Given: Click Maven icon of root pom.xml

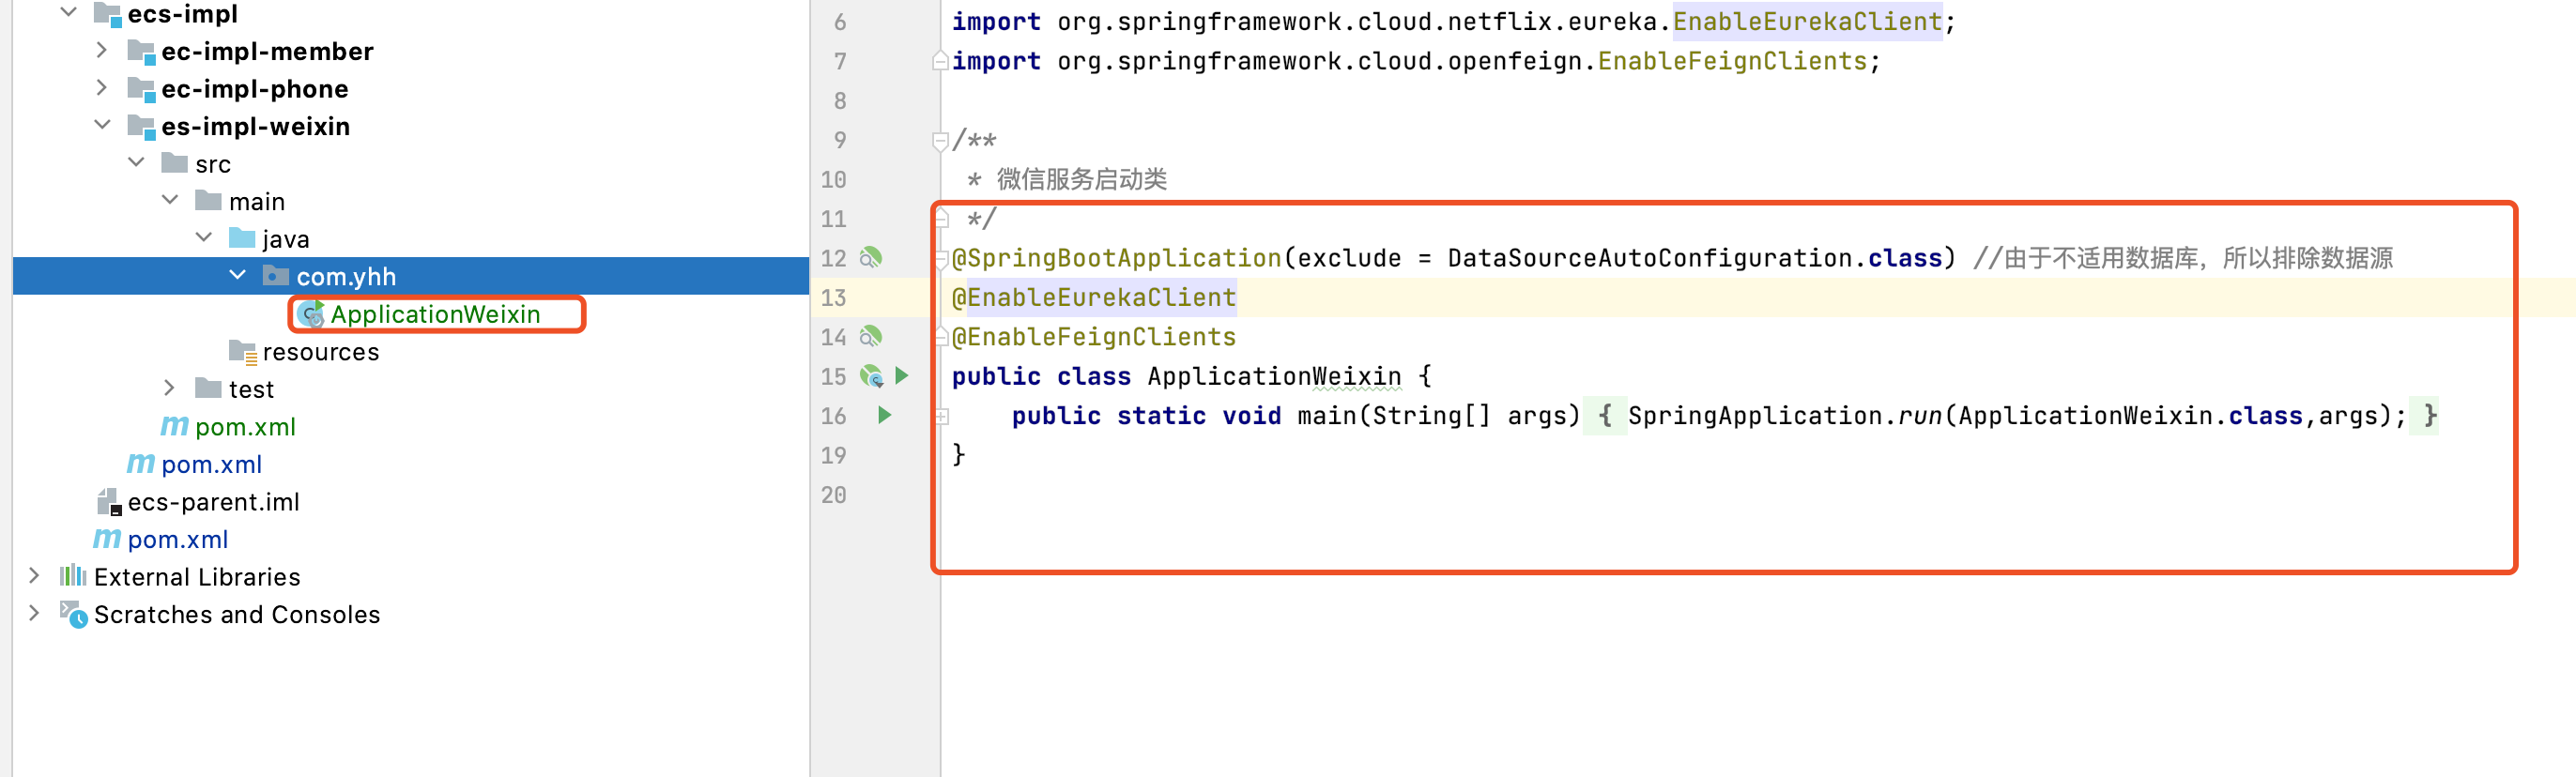Looking at the screenshot, I should click(106, 540).
